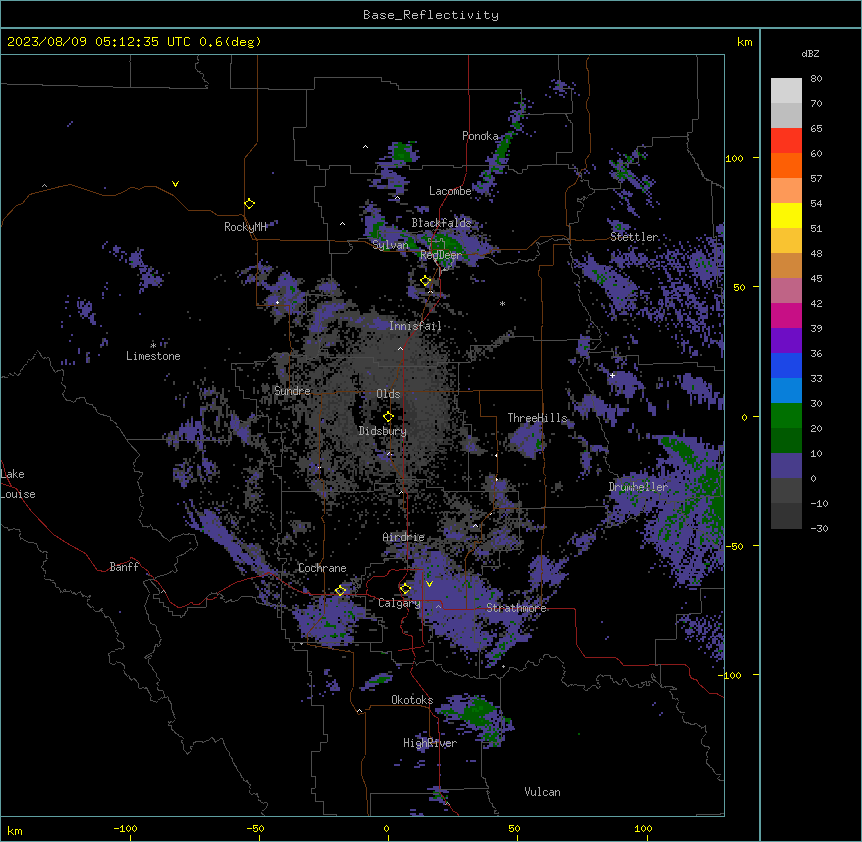Image resolution: width=862 pixels, height=842 pixels.
Task: Click the 2023/08/09 05:12:35 UTC timestamp
Action: (x=99, y=42)
